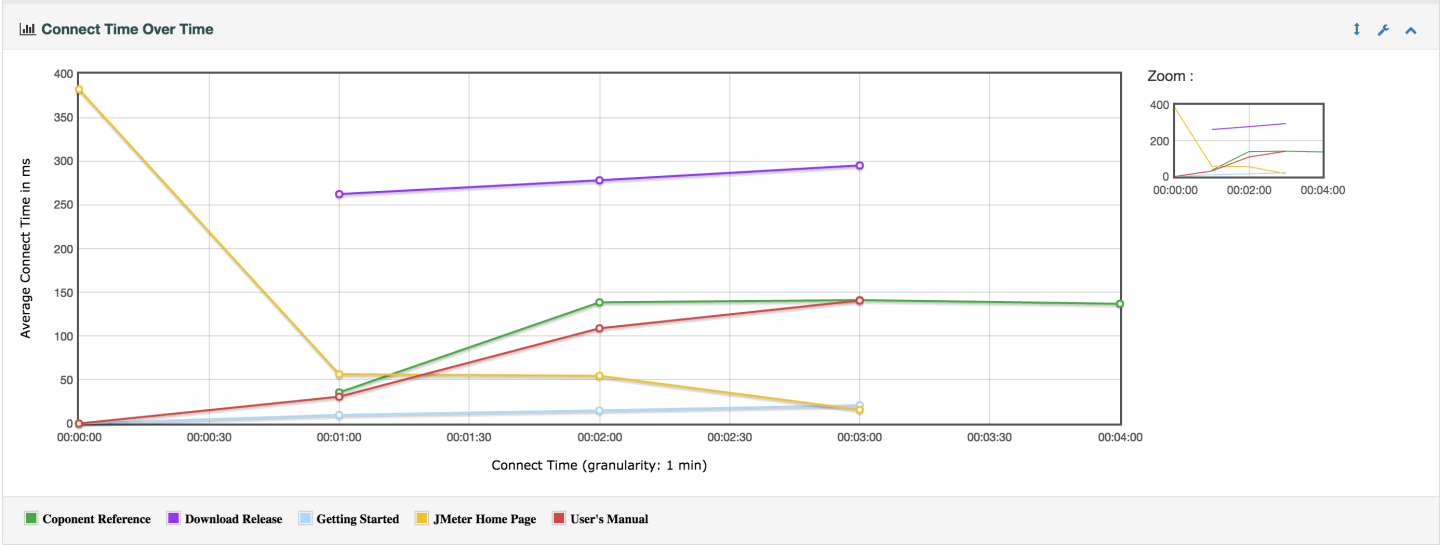
Task: Toggle the User's Manual series label
Action: (x=610, y=519)
